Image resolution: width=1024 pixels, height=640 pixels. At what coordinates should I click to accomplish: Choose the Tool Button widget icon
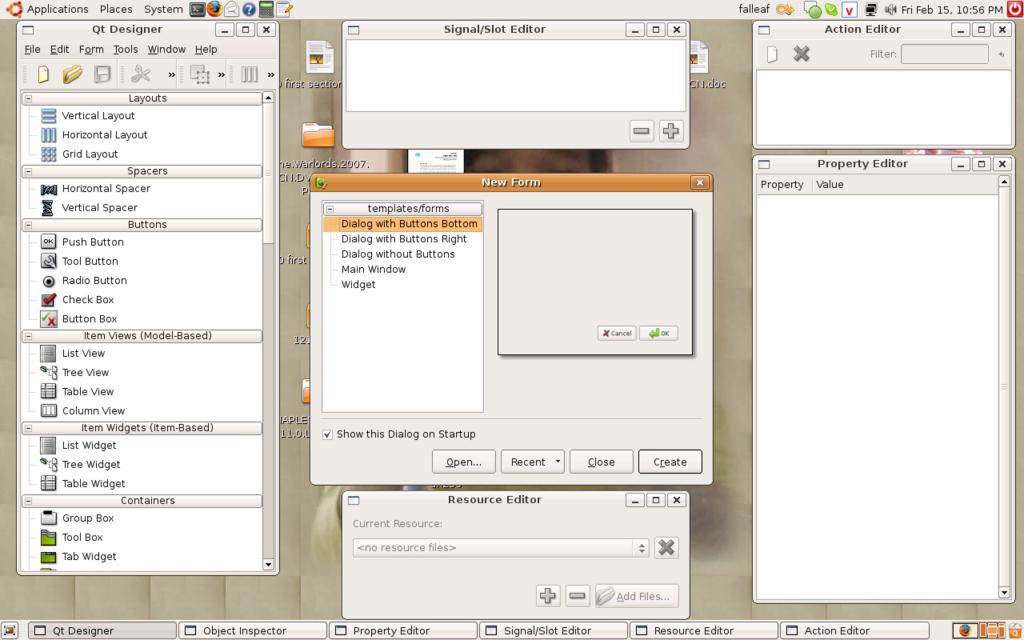pyautogui.click(x=48, y=261)
